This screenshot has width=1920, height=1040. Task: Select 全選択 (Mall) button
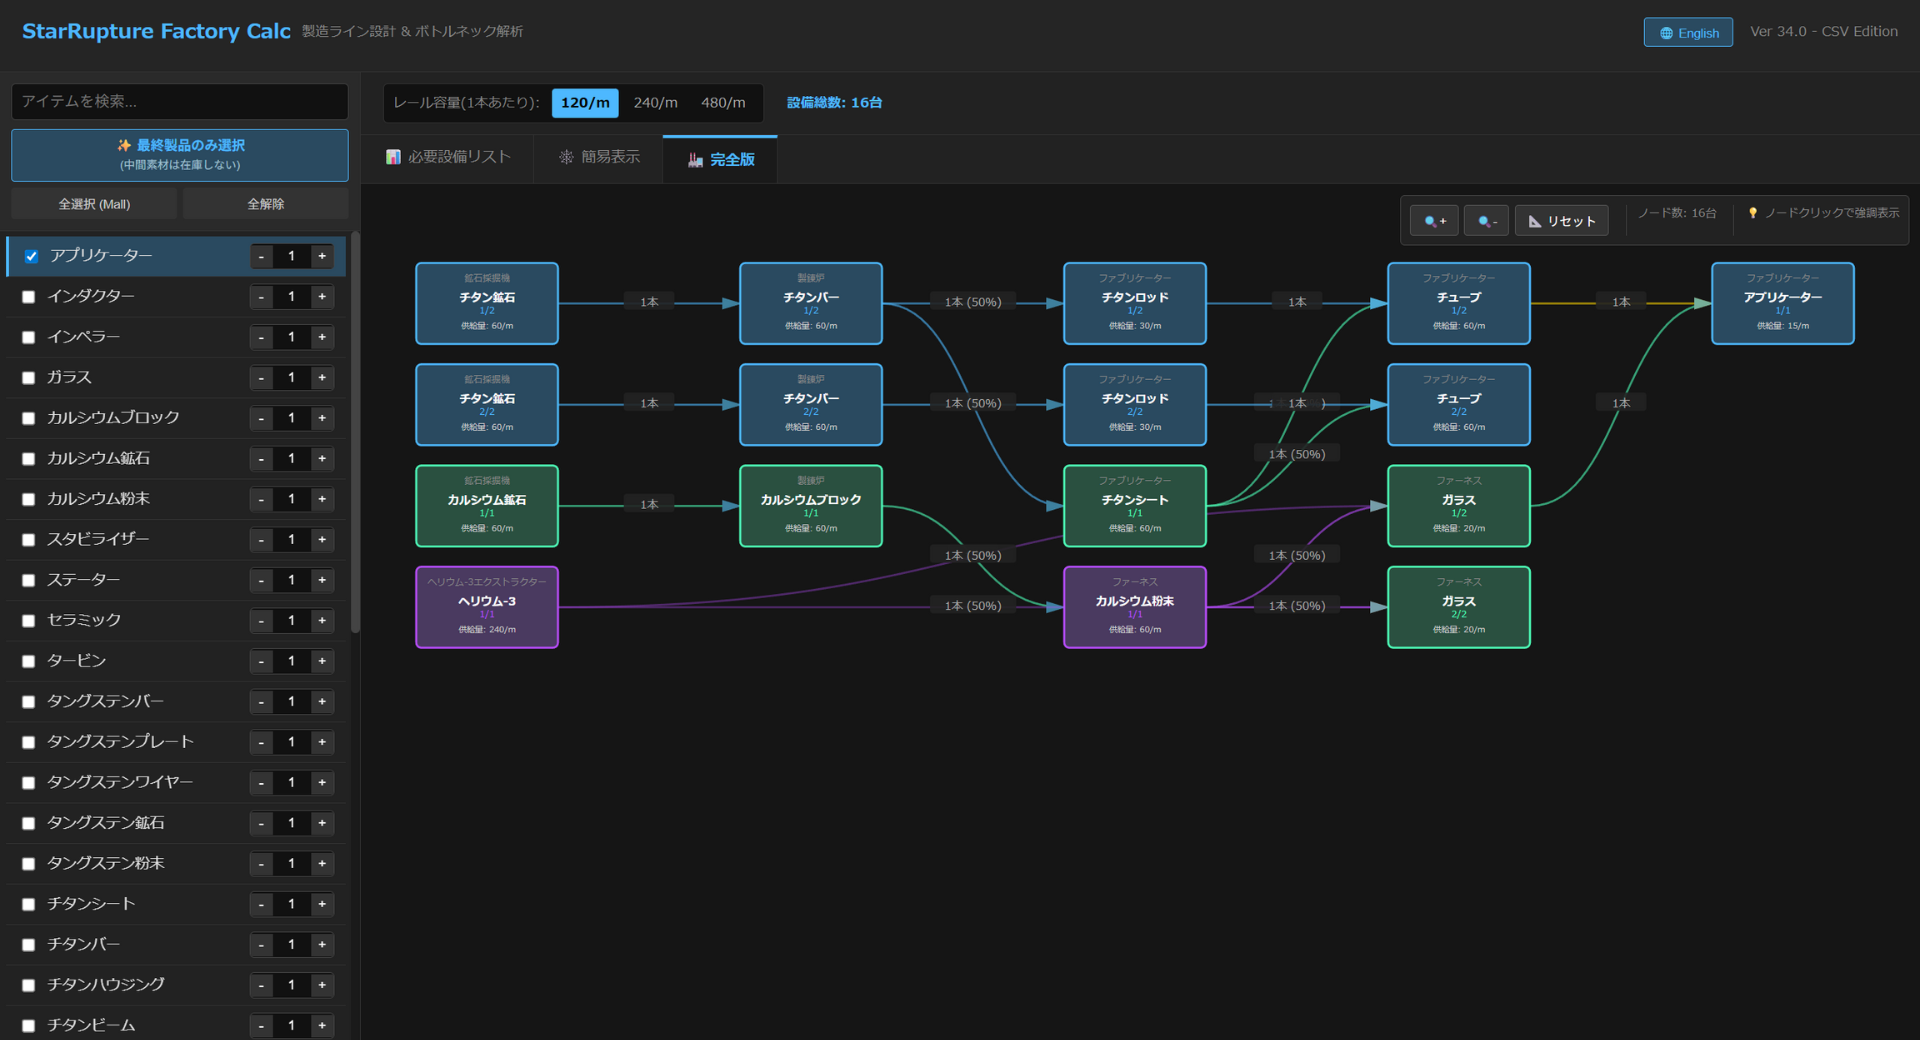(94, 204)
